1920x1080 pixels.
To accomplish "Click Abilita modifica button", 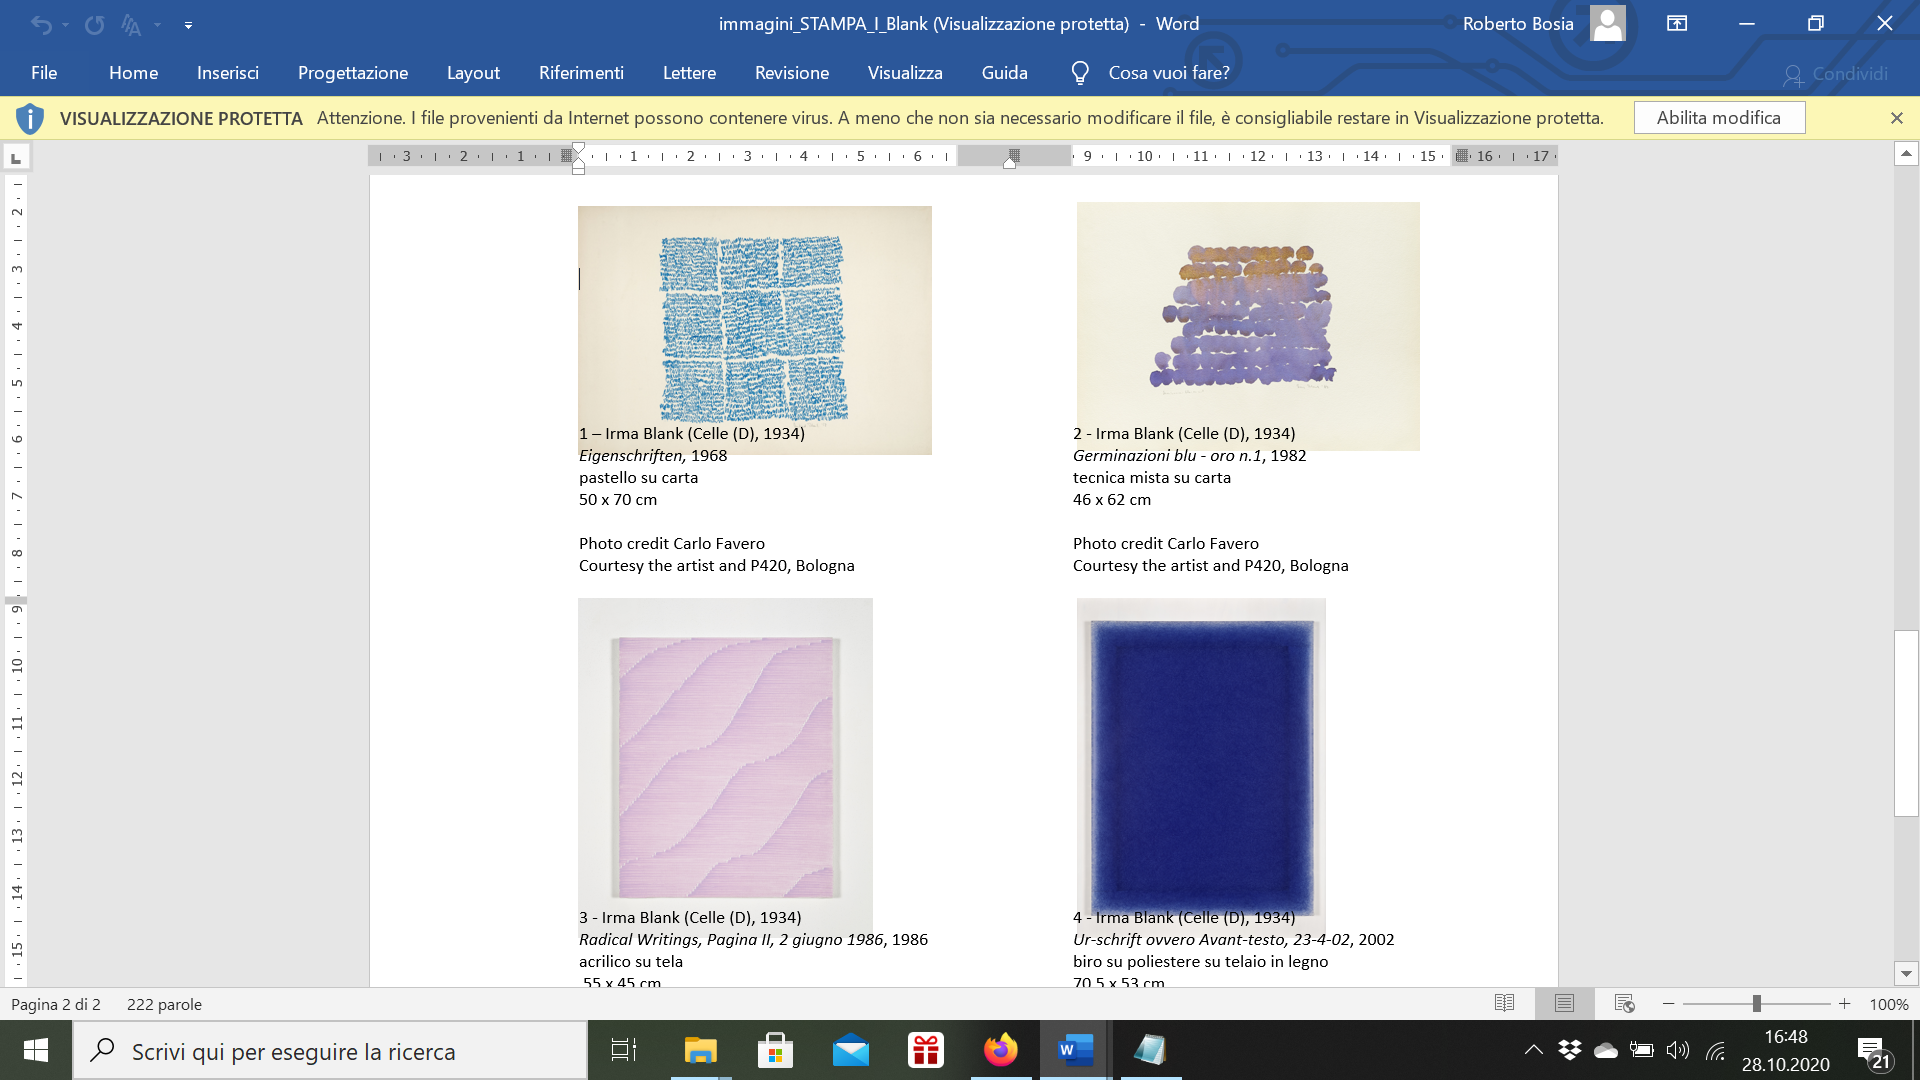I will (1719, 118).
